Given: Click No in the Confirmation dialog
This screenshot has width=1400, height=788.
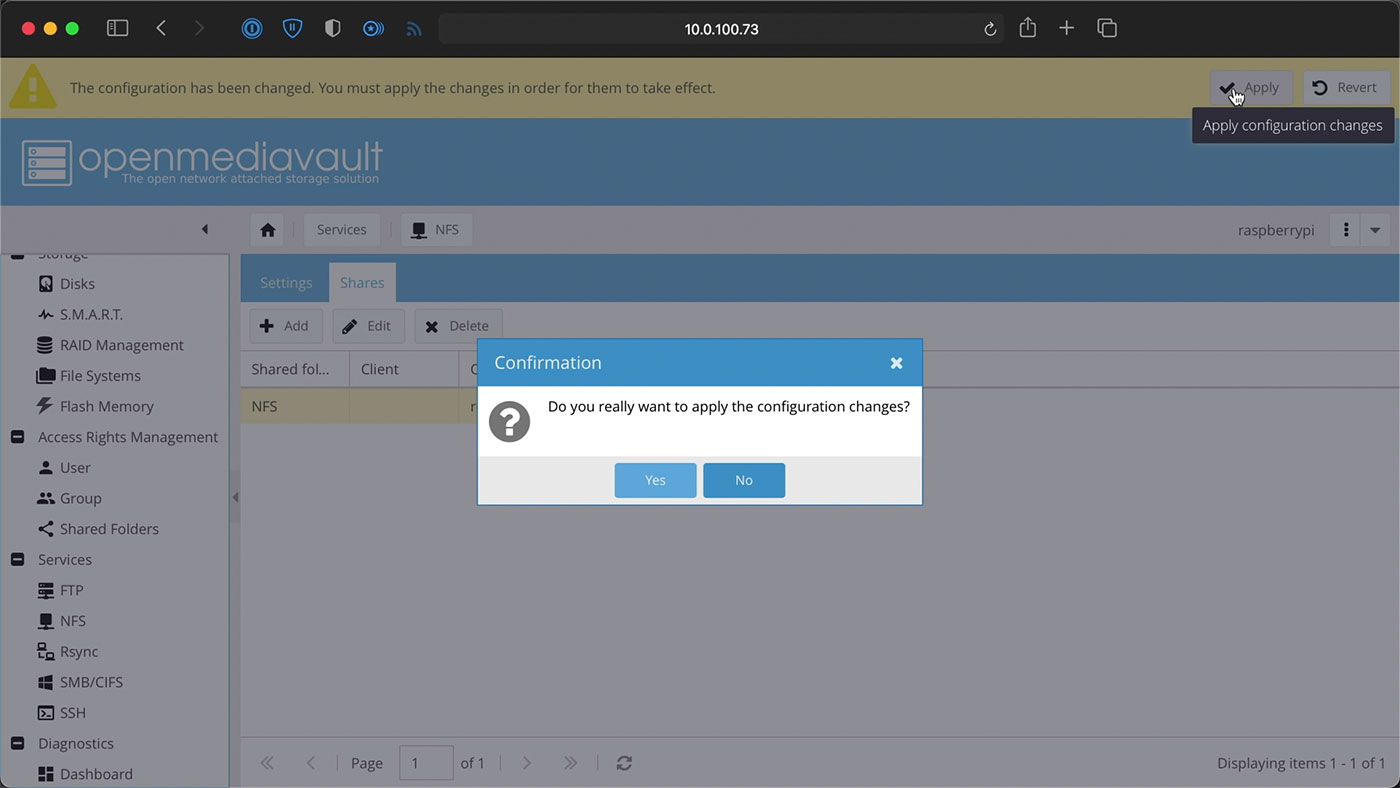Looking at the screenshot, I should [744, 480].
